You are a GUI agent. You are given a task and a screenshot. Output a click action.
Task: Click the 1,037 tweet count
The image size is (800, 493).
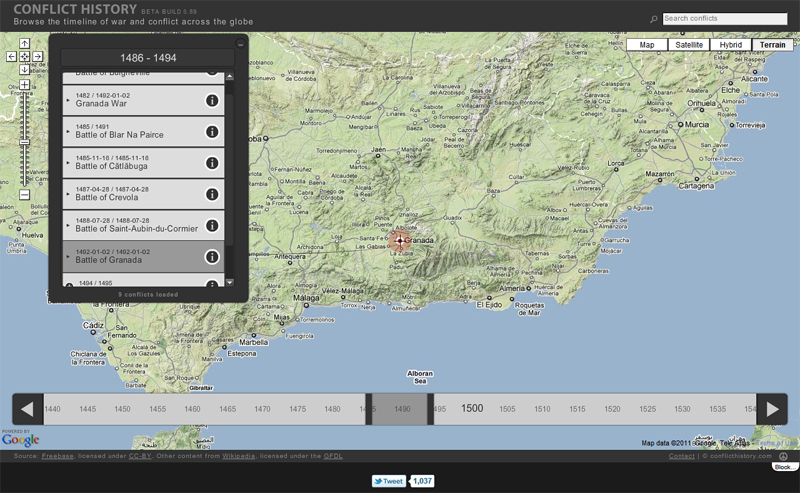[422, 481]
